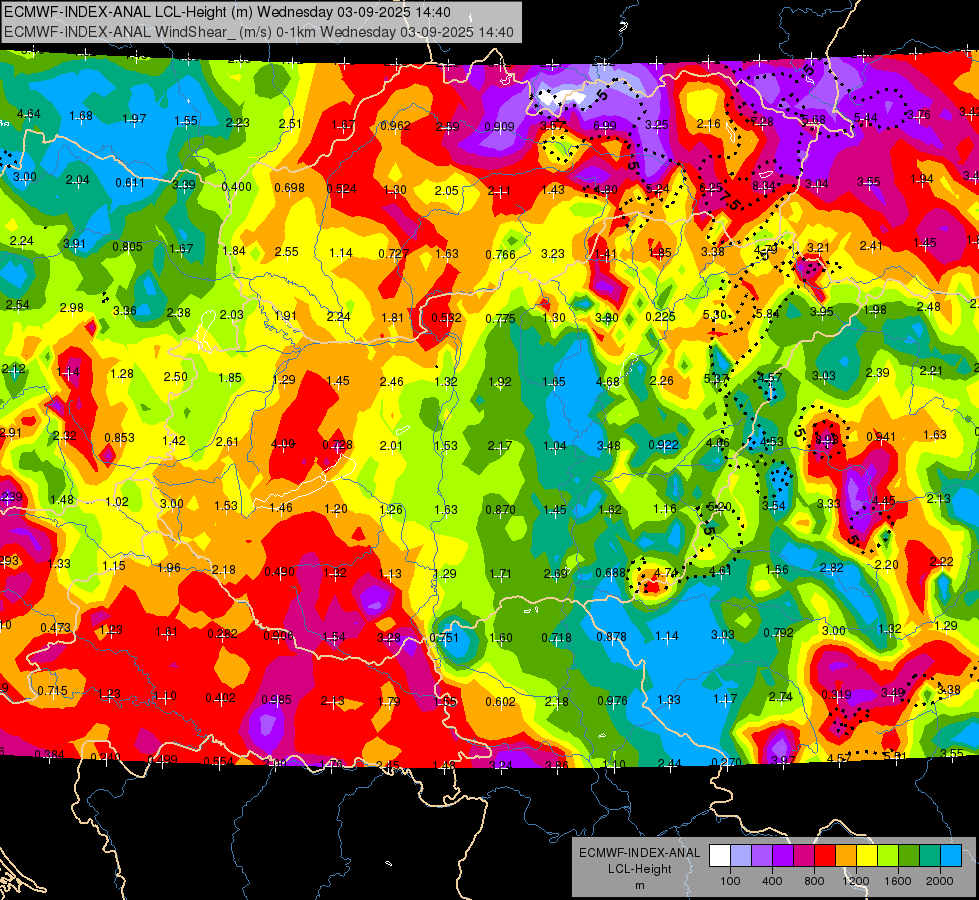Click the grid value 0.766
The width and height of the screenshot is (979, 900).
click(x=501, y=255)
